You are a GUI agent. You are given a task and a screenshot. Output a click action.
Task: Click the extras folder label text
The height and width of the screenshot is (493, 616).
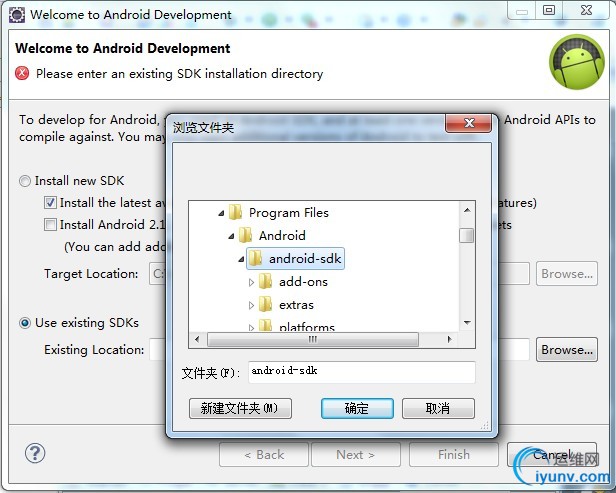pyautogui.click(x=296, y=305)
